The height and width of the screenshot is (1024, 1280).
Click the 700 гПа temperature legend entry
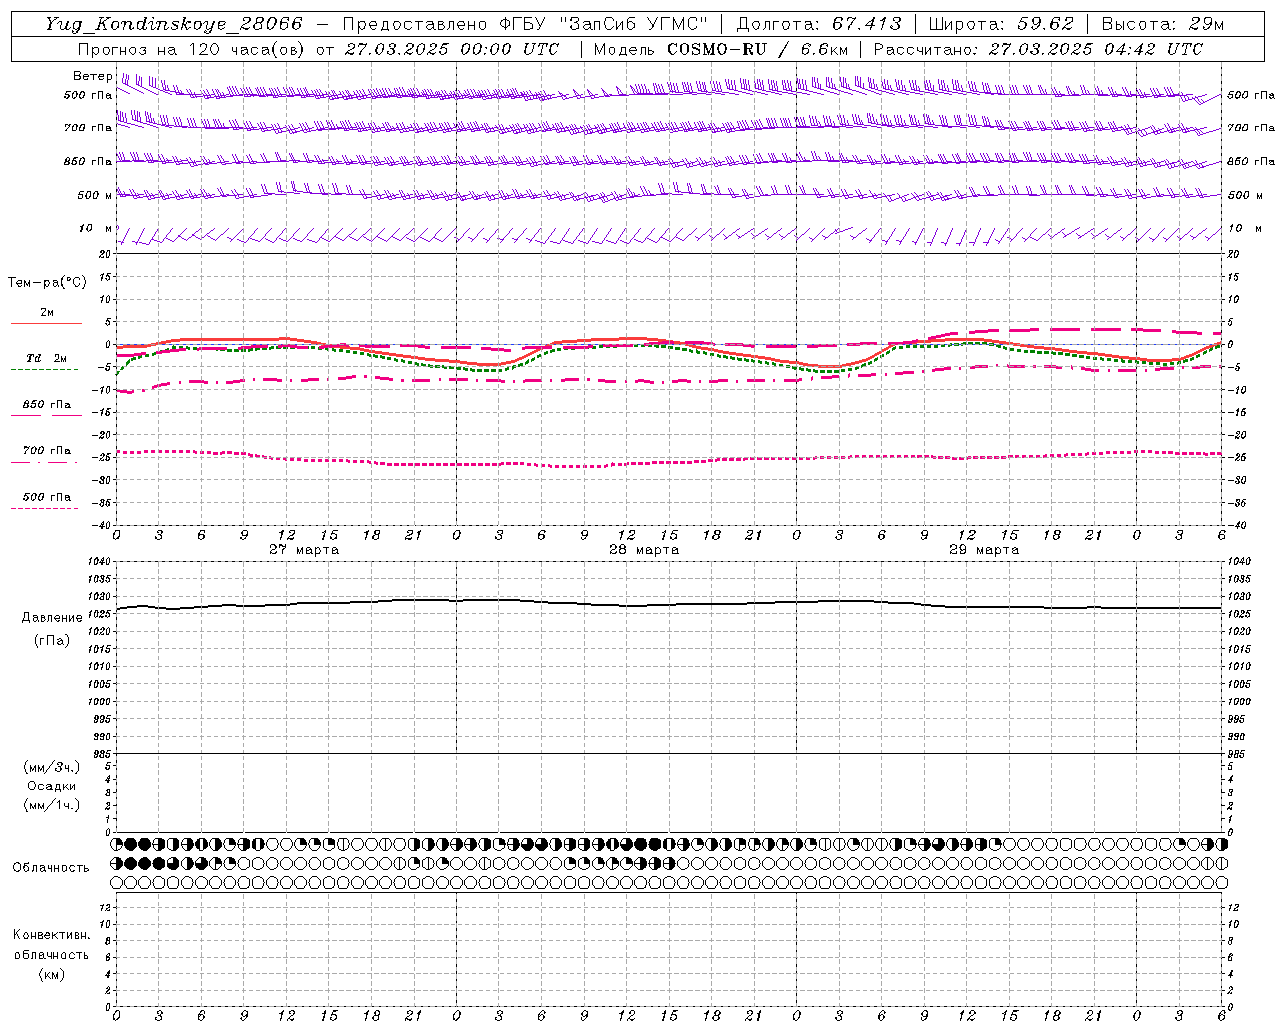46,451
